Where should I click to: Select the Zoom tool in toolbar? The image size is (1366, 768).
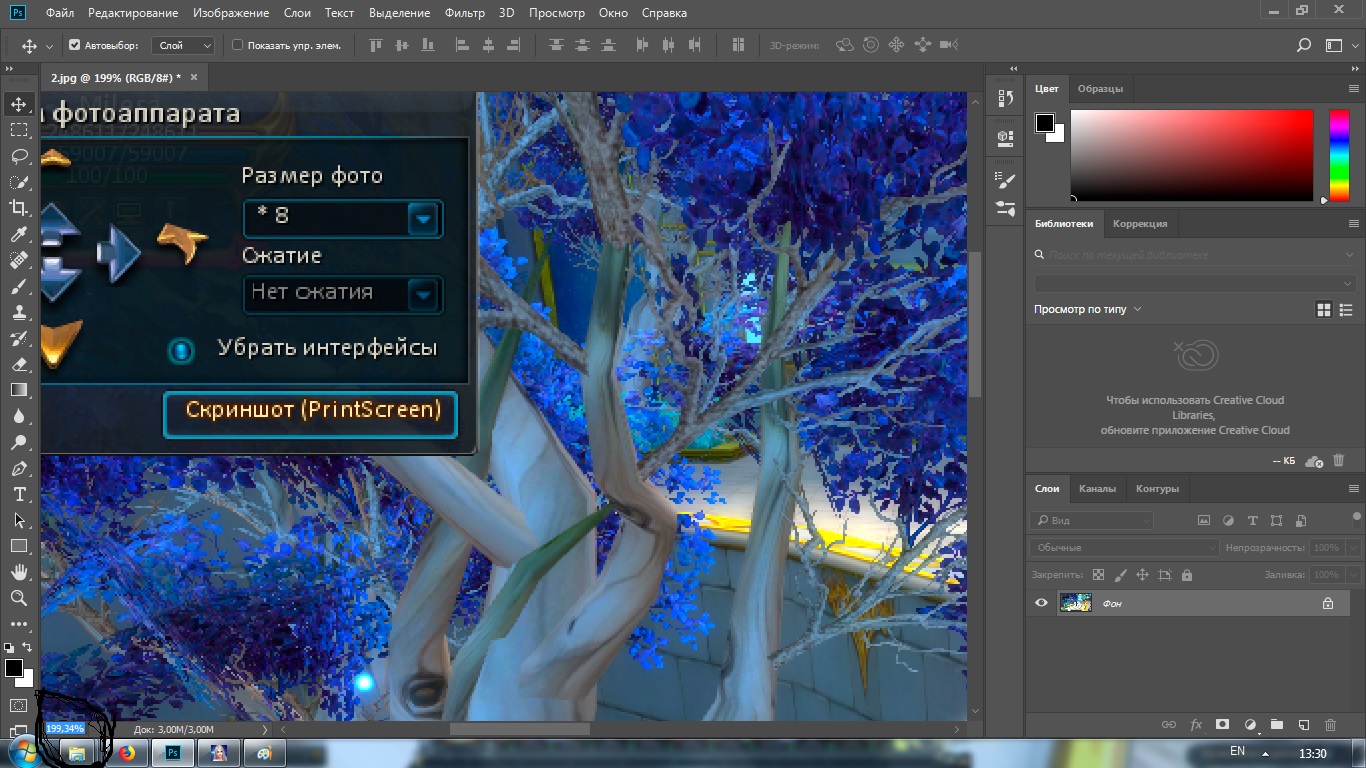tap(19, 598)
